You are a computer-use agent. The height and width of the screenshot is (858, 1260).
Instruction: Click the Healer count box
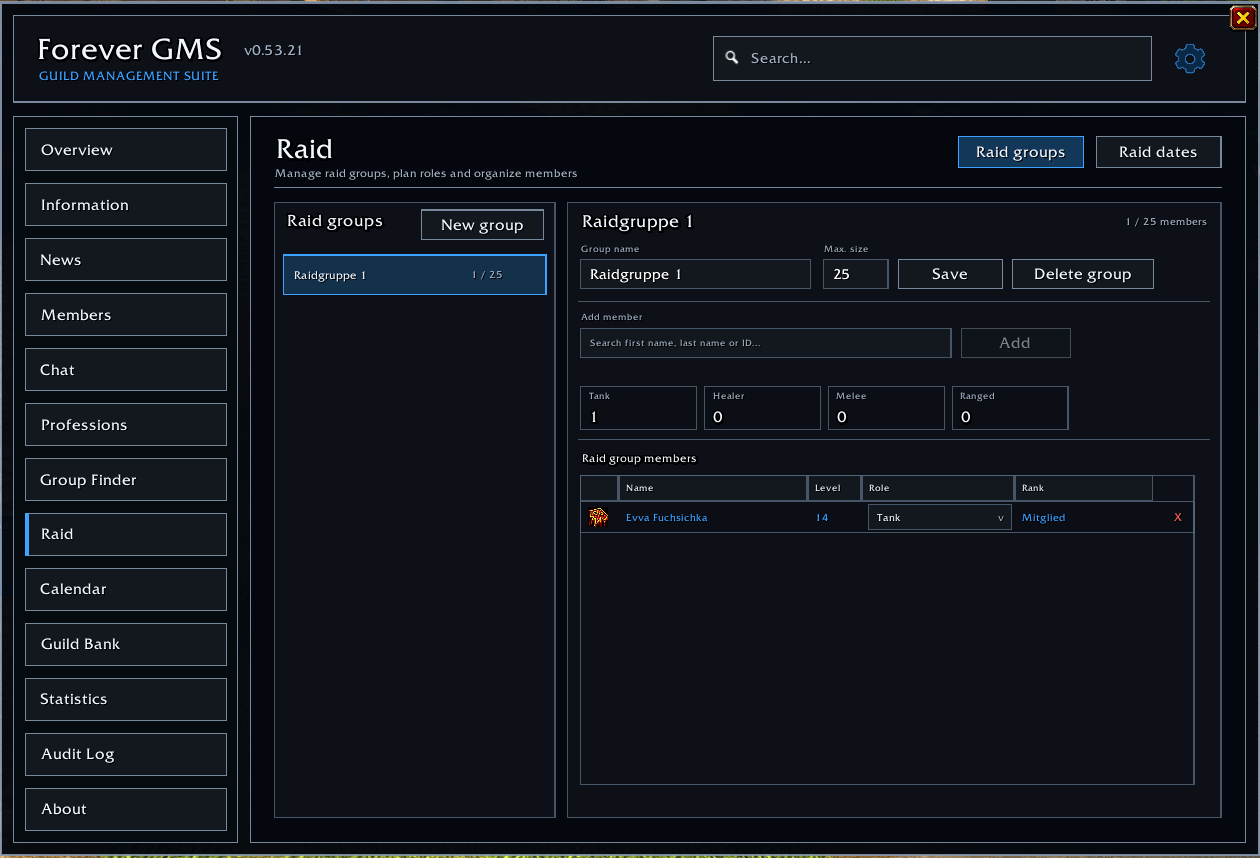pyautogui.click(x=762, y=408)
